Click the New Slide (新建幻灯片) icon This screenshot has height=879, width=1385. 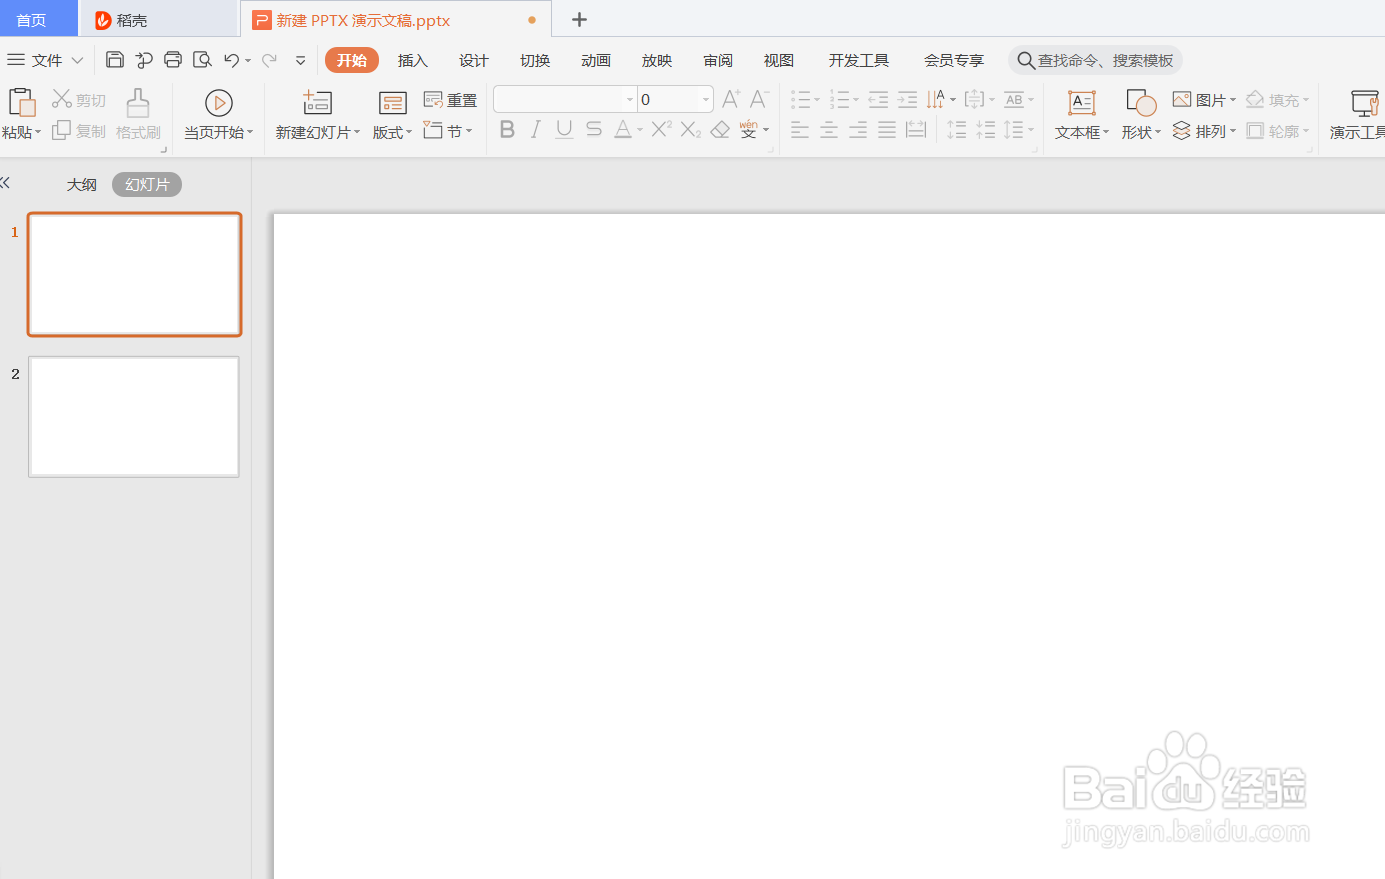coord(317,102)
